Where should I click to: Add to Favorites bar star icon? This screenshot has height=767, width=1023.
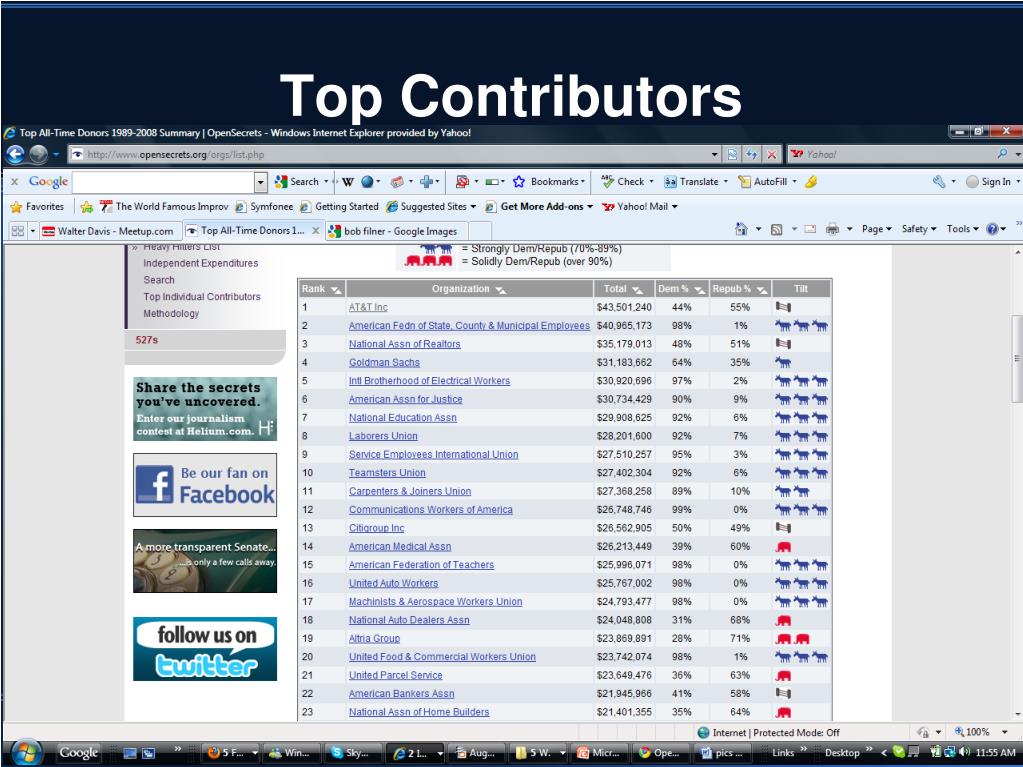87,207
